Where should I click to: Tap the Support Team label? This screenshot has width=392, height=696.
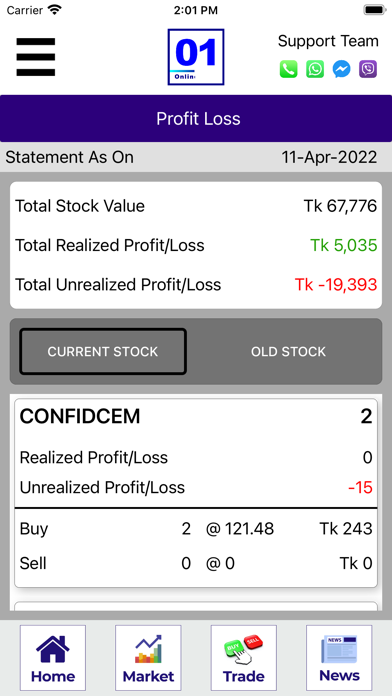pyautogui.click(x=328, y=41)
